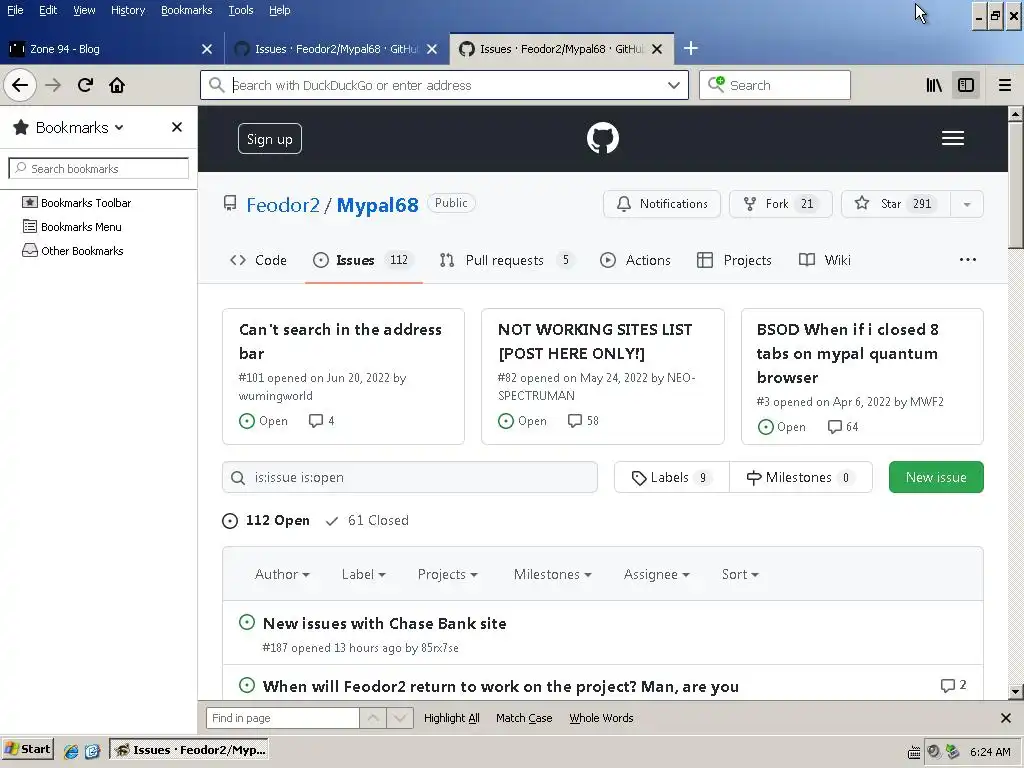The height and width of the screenshot is (768, 1024).
Task: Open the Feodor2 owner link
Action: [x=283, y=205]
